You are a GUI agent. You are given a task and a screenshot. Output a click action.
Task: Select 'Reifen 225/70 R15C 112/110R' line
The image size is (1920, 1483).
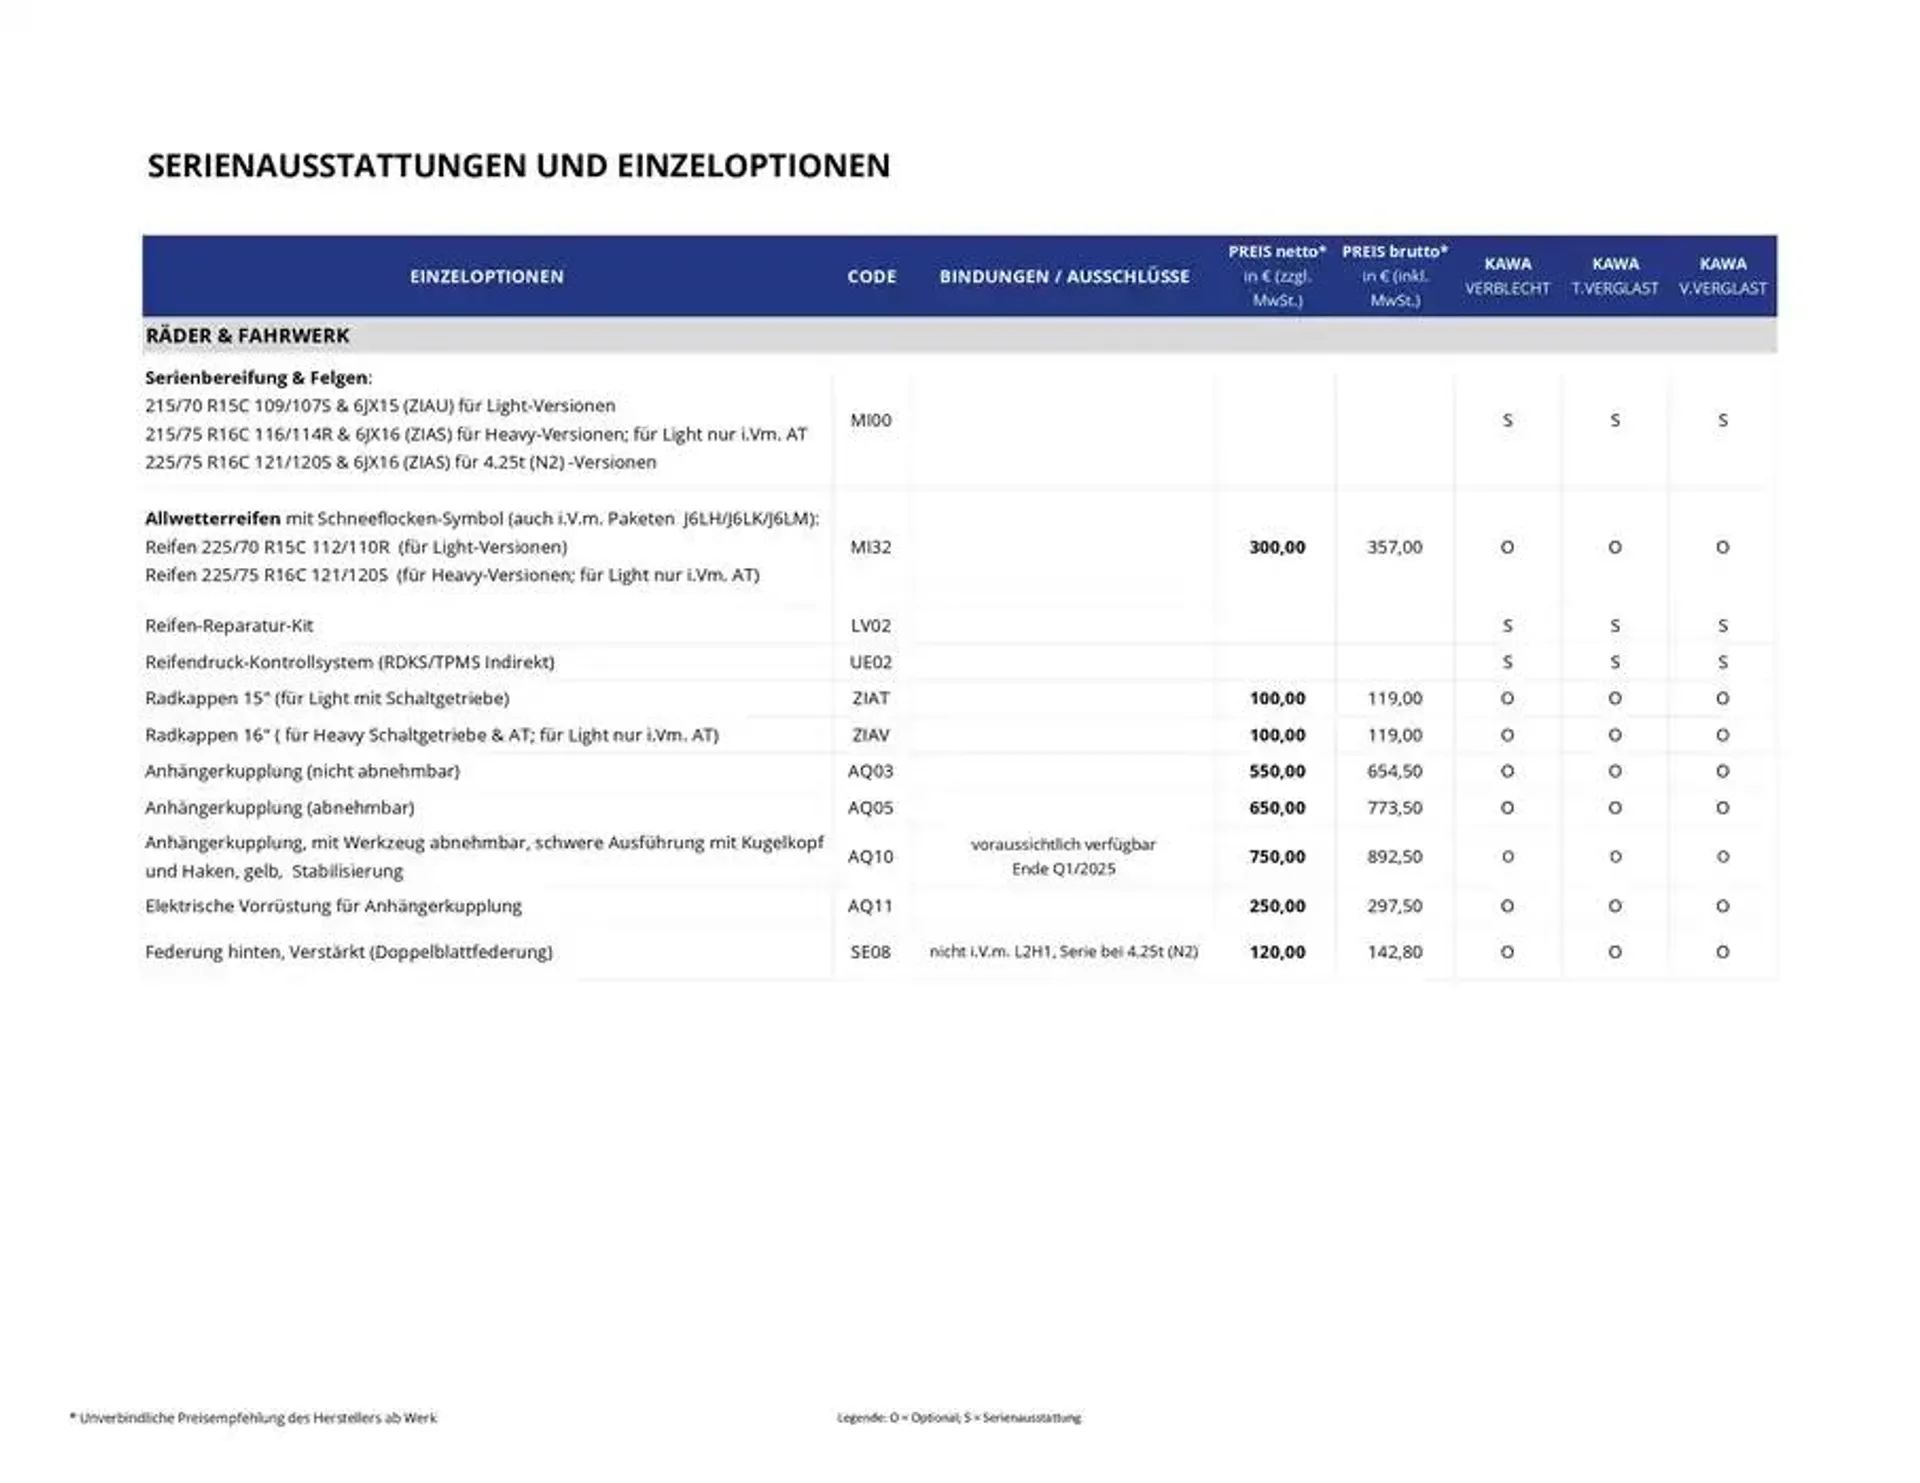[356, 547]
